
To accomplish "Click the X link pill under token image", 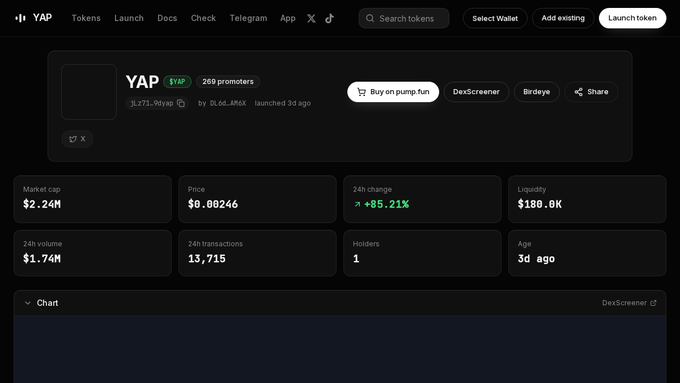I will (x=77, y=139).
